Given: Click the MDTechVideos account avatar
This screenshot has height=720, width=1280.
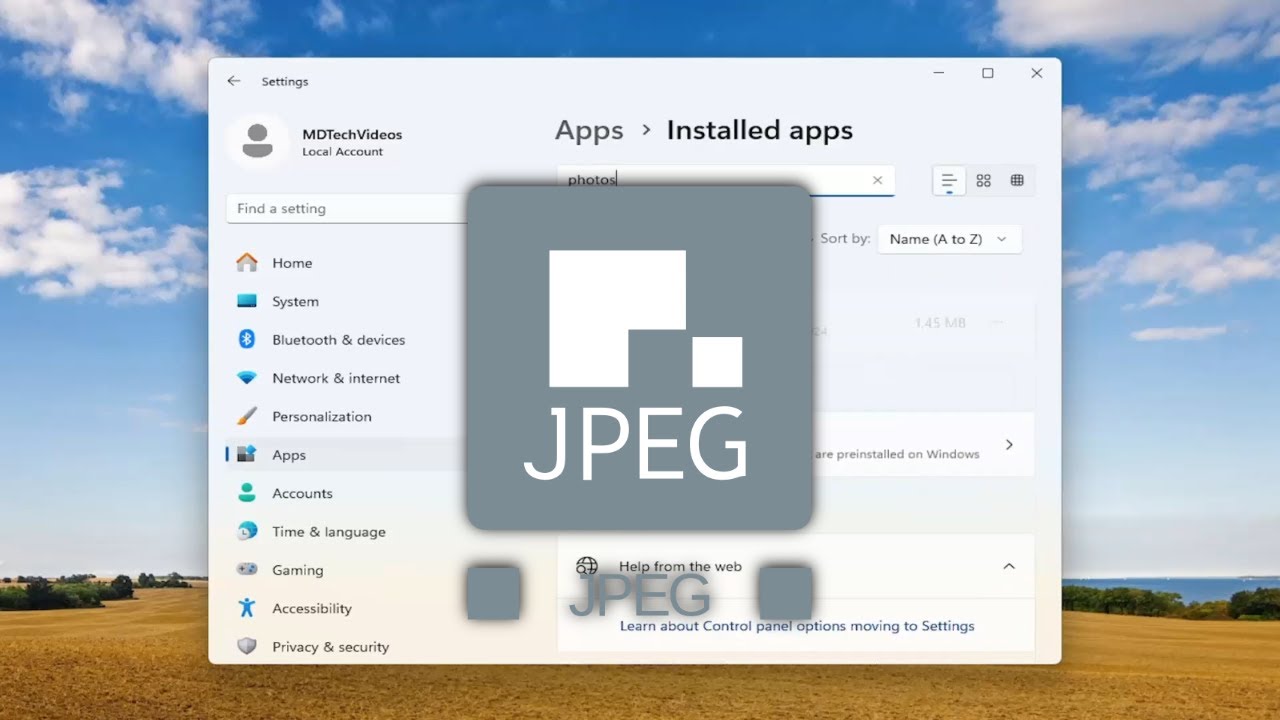Looking at the screenshot, I should pos(258,141).
